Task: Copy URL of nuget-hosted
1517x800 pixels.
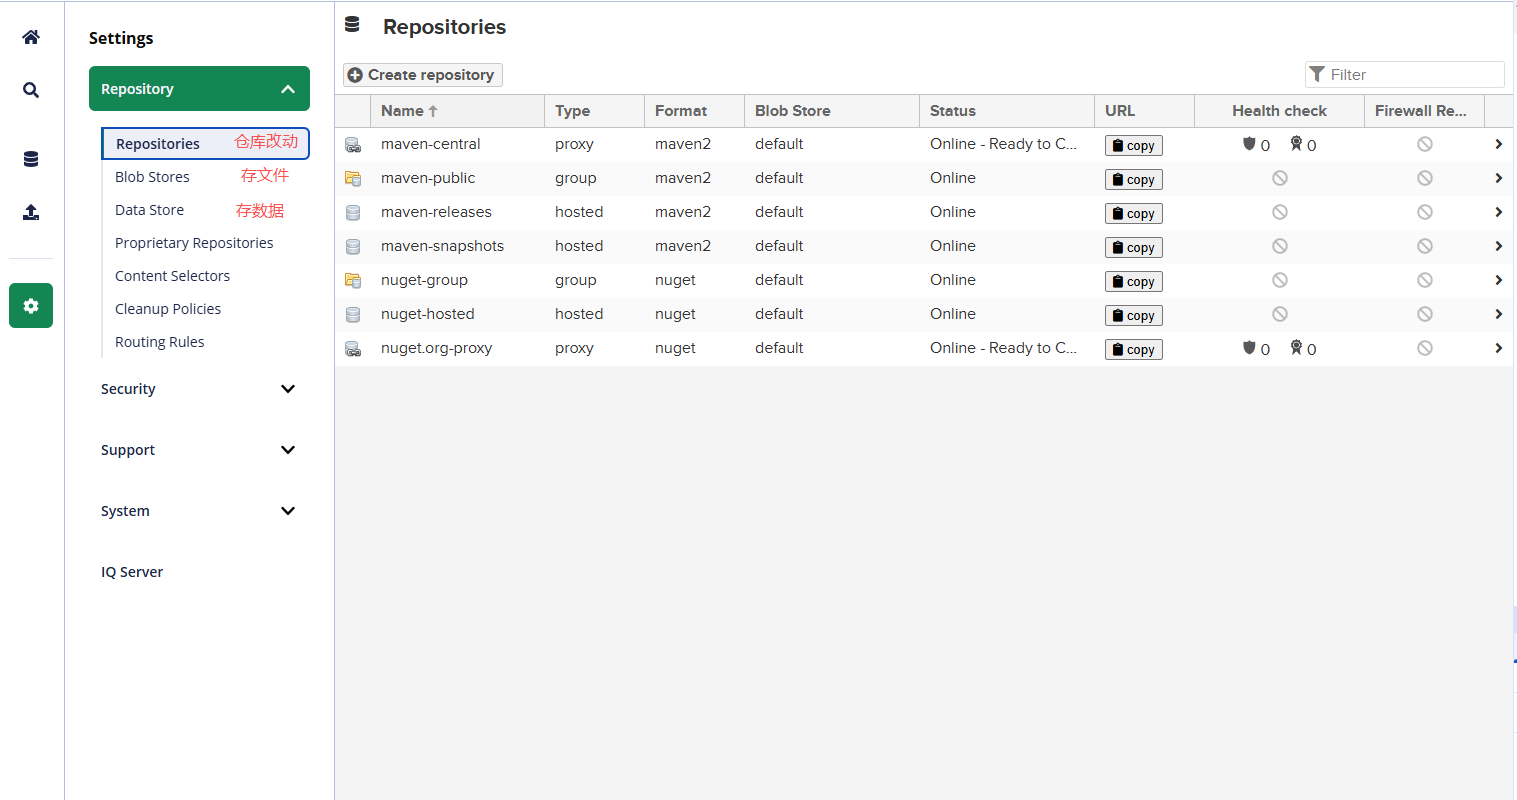Action: [x=1133, y=315]
